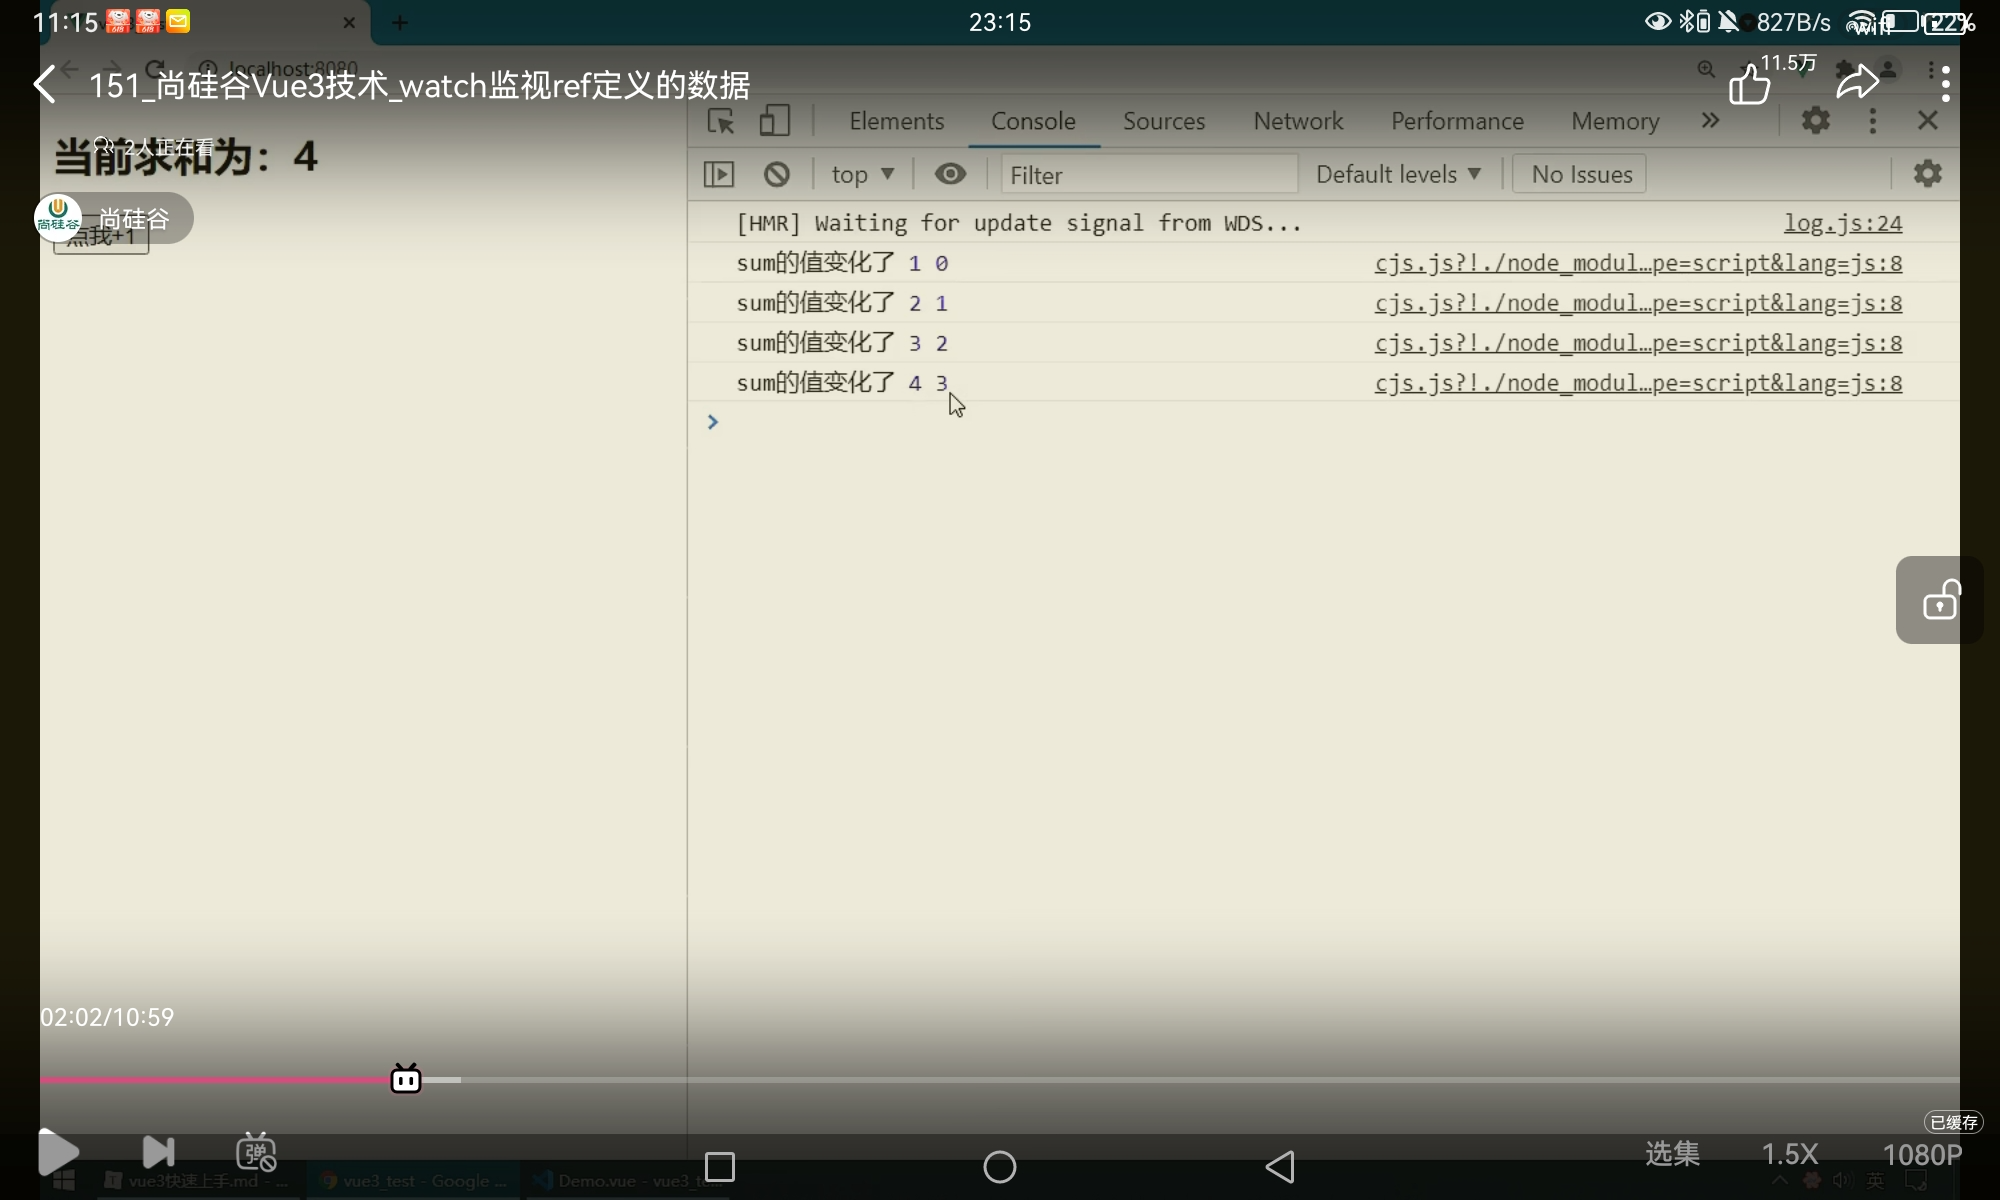Tap the like thumbs-up icon

click(1749, 85)
